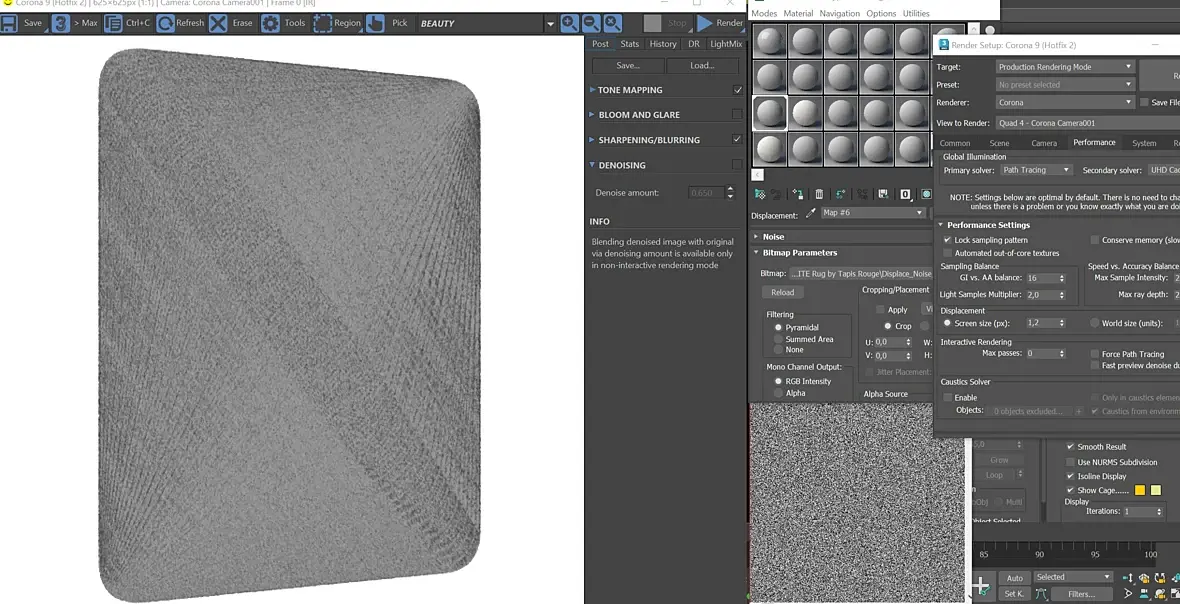Click the Reload bitmap button

pos(783,292)
